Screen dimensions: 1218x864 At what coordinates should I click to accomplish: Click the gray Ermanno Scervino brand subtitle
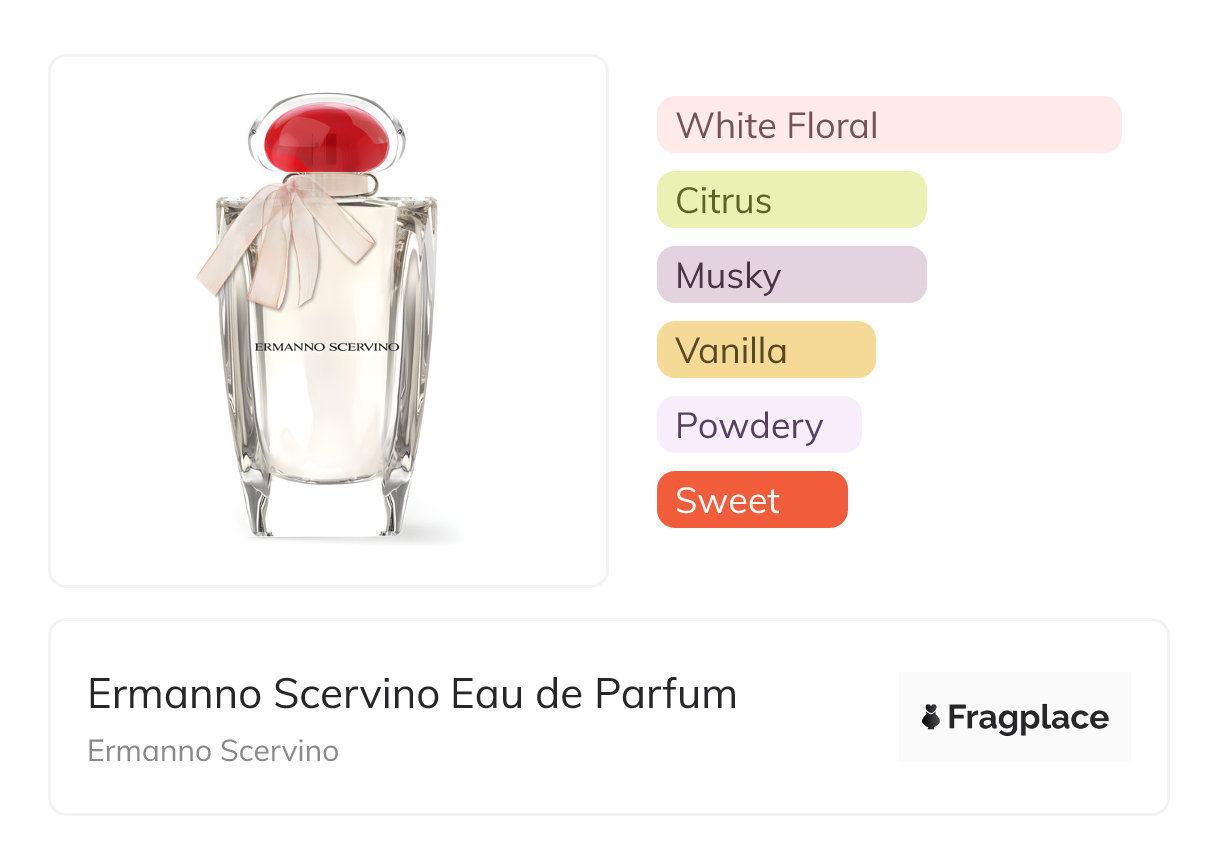click(x=213, y=751)
